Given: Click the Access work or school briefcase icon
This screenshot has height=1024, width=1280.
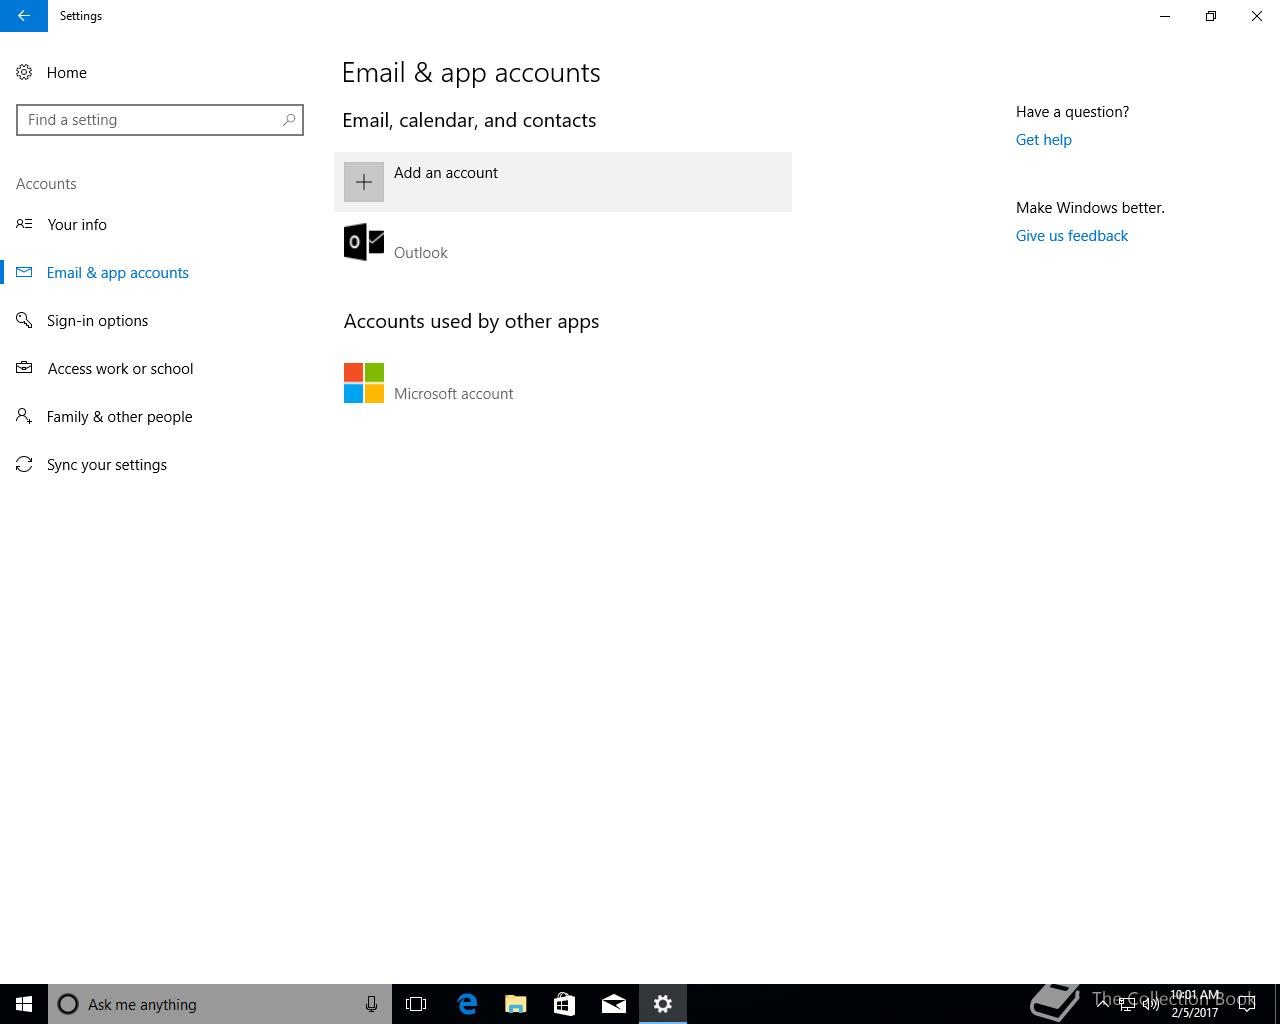Looking at the screenshot, I should [24, 368].
